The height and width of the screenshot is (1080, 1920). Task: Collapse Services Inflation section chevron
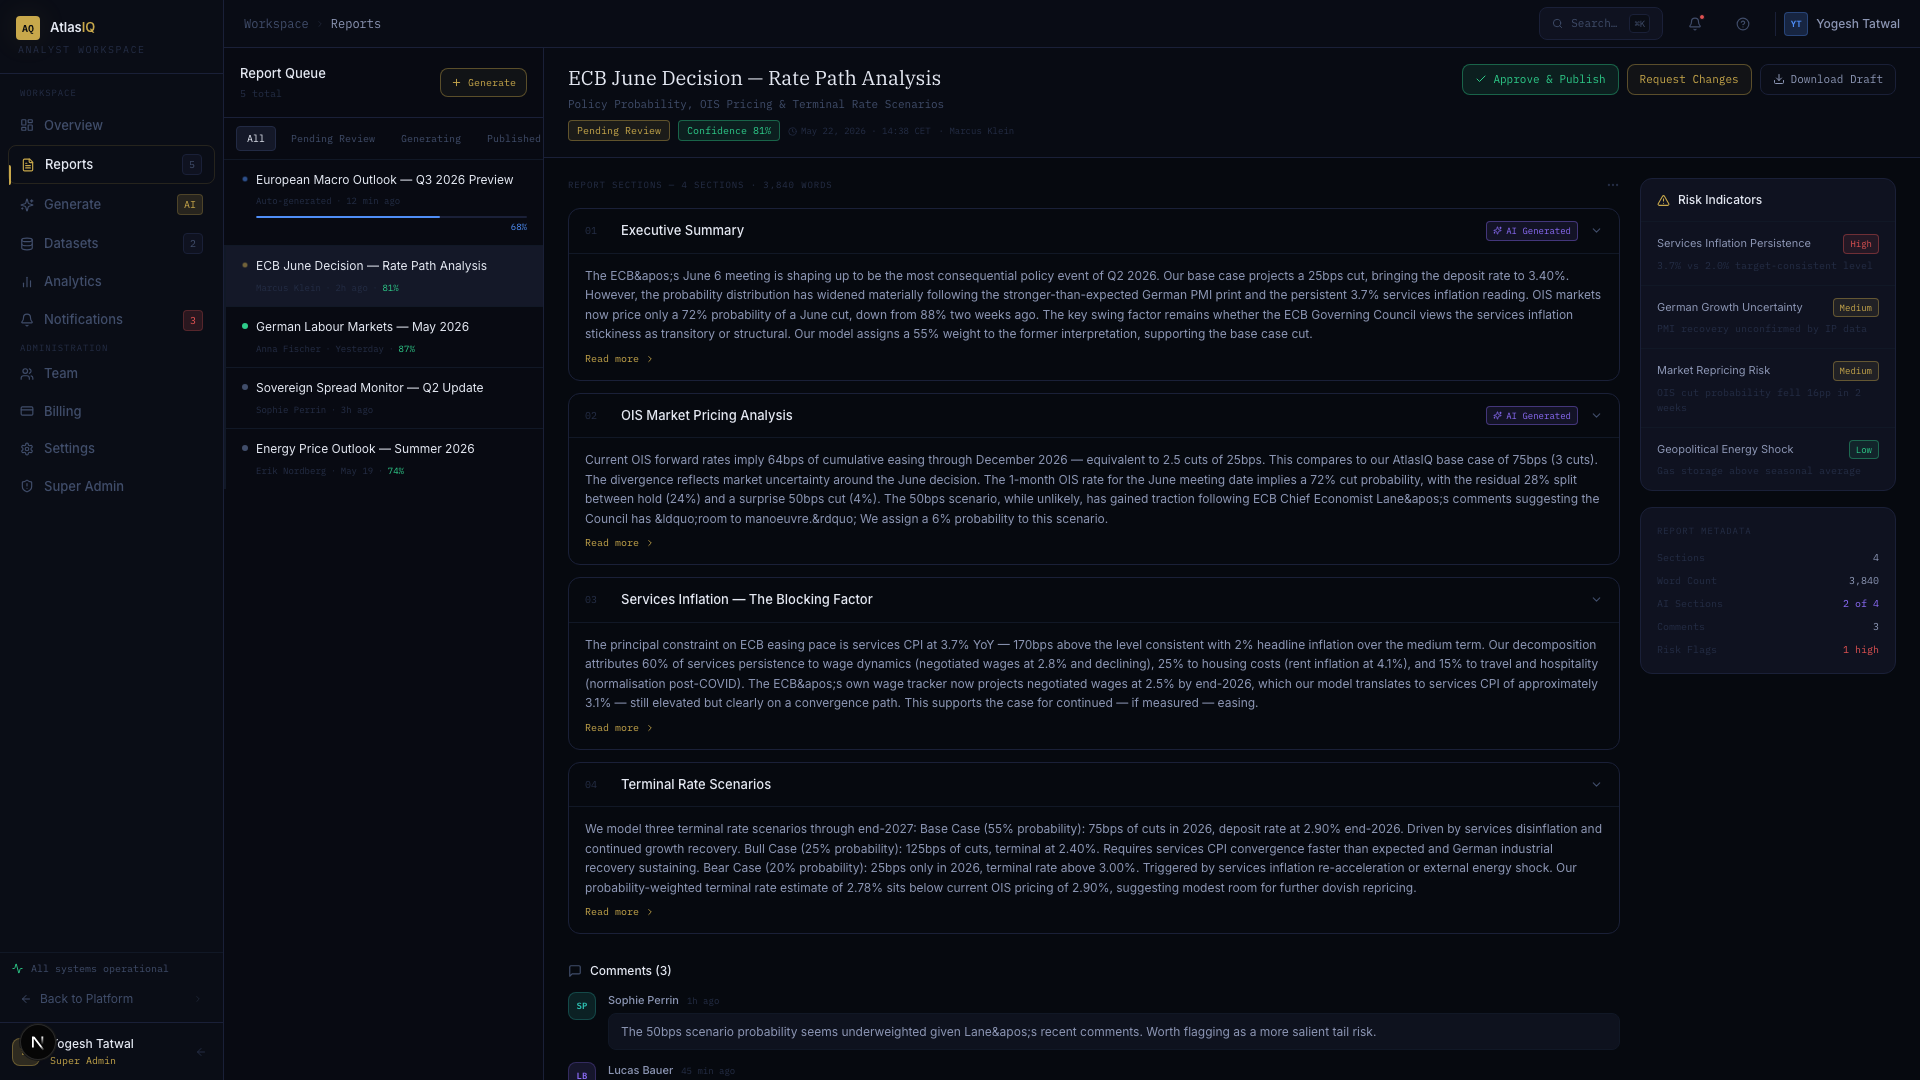click(x=1596, y=600)
